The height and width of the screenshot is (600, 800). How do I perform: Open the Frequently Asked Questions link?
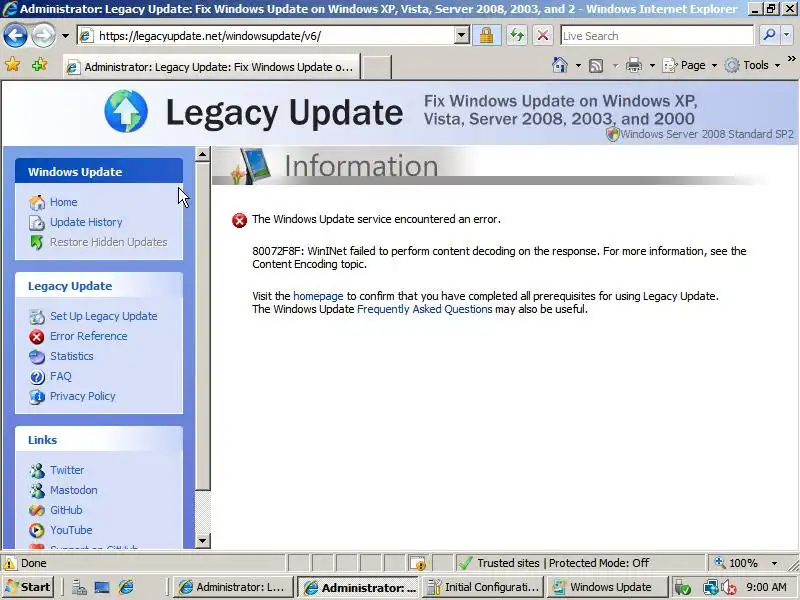pyautogui.click(x=424, y=310)
